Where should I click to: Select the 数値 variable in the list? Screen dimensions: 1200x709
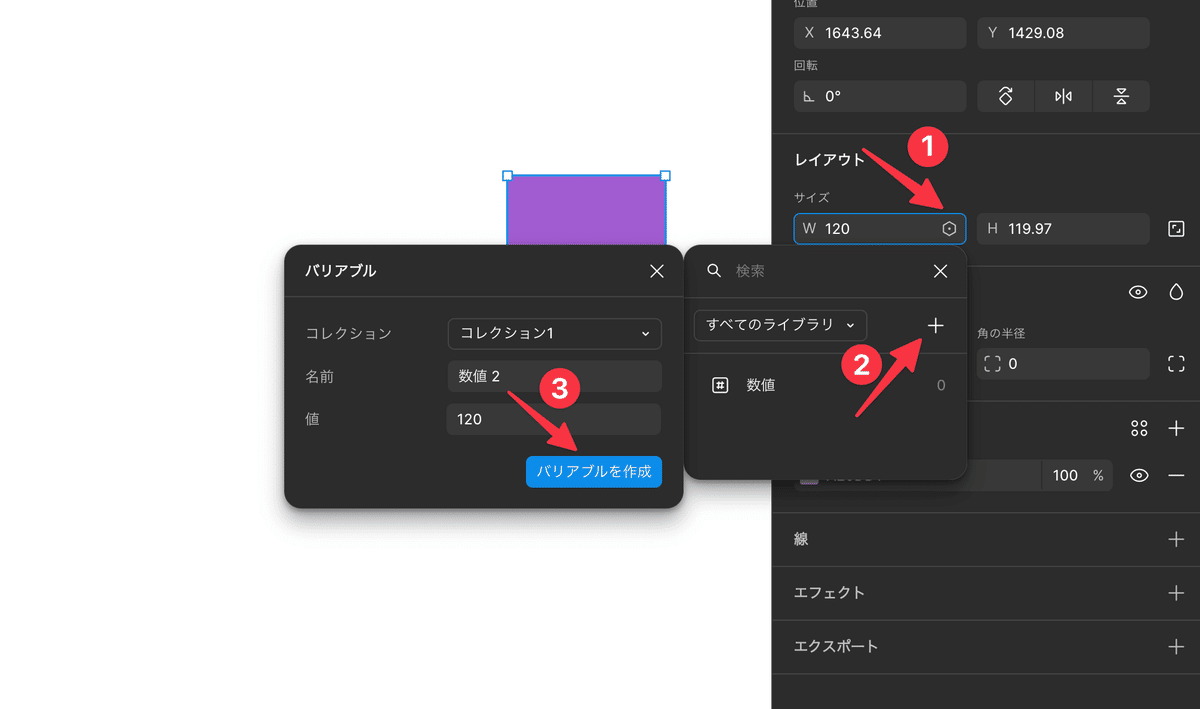point(761,385)
